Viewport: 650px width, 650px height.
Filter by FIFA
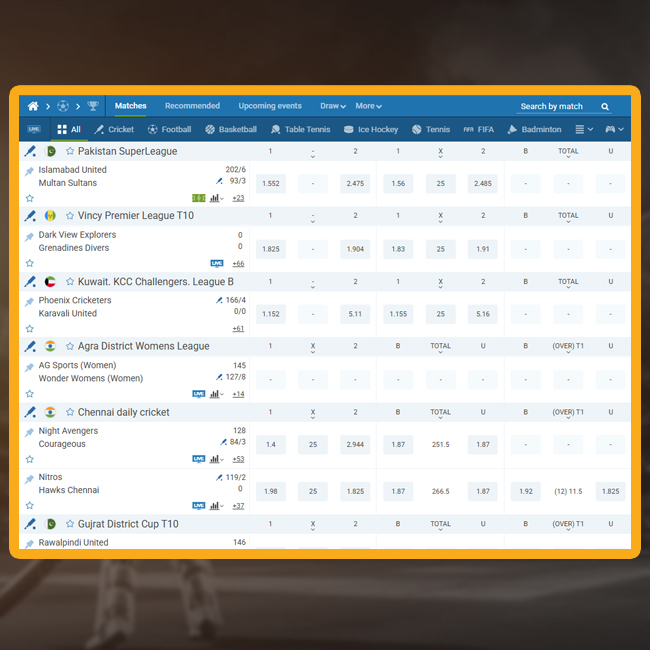479,129
